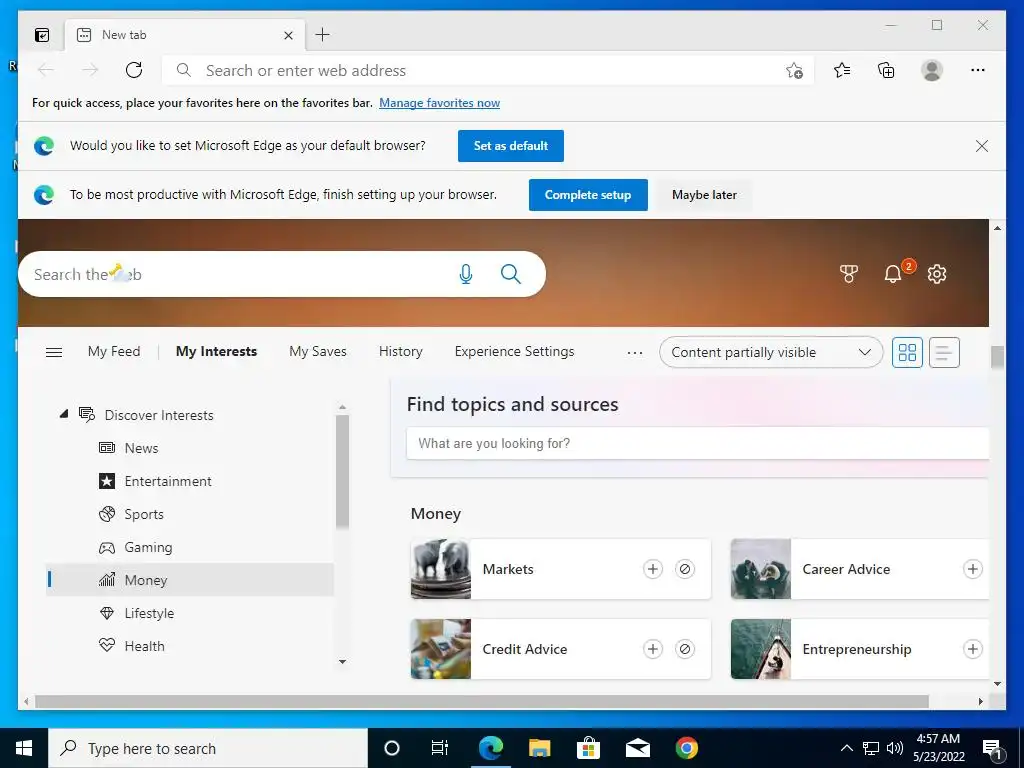1024x768 pixels.
Task: Open Windows Start menu
Action: [x=24, y=748]
